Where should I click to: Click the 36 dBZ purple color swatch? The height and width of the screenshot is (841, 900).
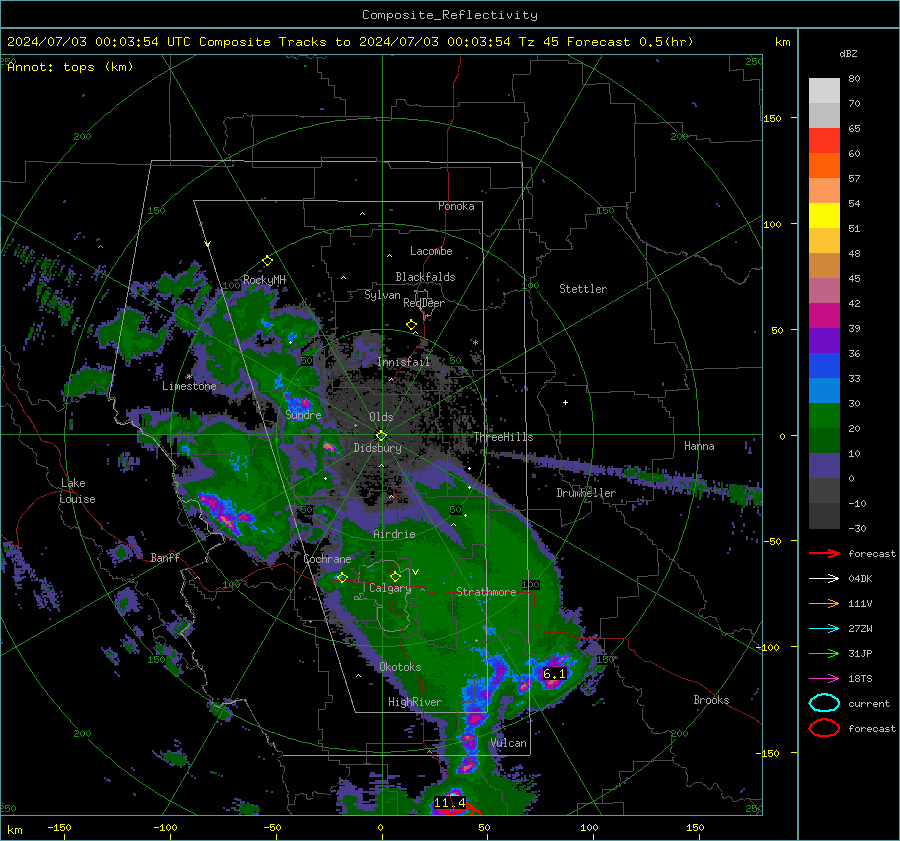pyautogui.click(x=824, y=340)
